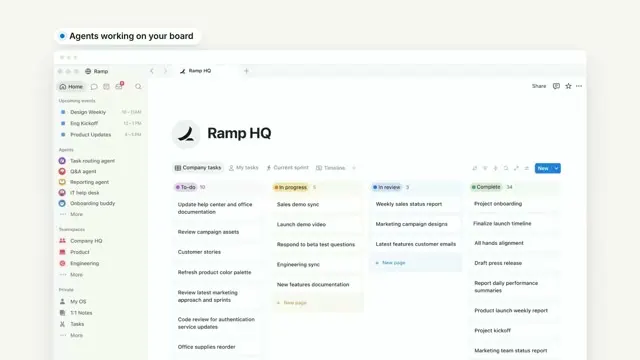Viewport: 640px width, 360px height.
Task: Add new page in the In review column
Action: pos(391,263)
